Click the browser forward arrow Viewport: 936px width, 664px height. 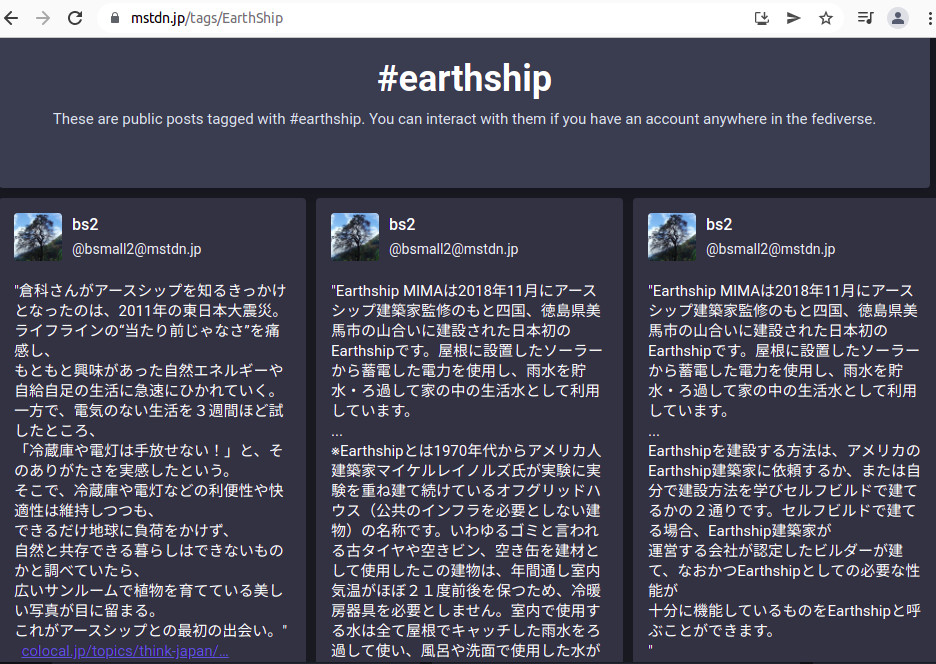43,18
